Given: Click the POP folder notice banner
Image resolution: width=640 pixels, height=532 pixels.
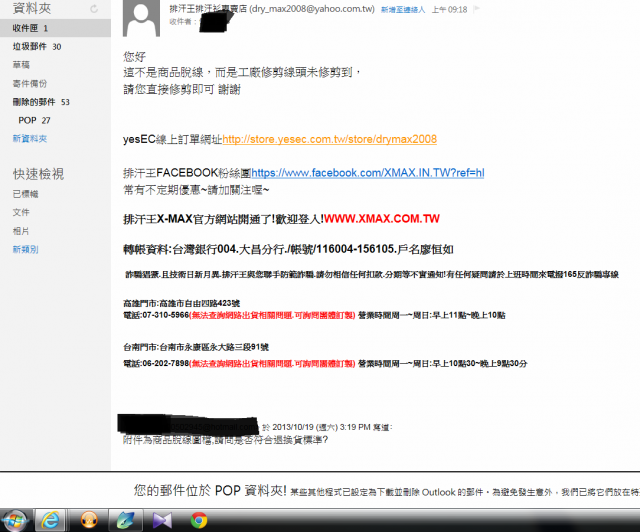Looking at the screenshot, I should (x=386, y=490).
